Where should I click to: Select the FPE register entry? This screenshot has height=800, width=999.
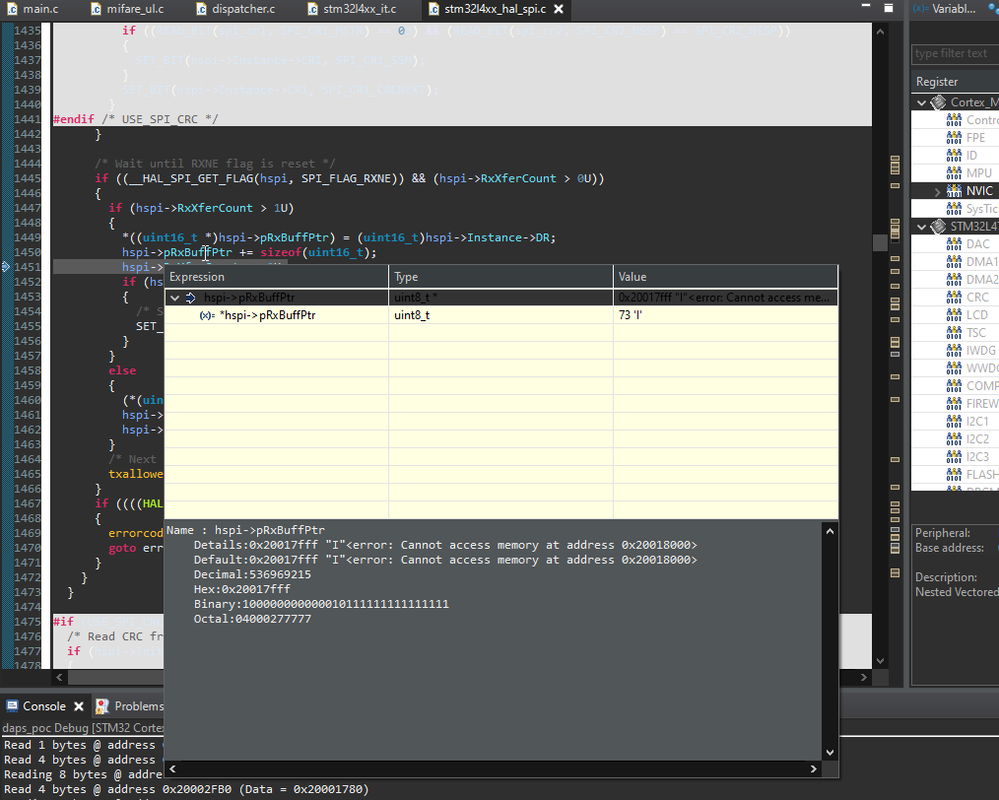point(975,138)
